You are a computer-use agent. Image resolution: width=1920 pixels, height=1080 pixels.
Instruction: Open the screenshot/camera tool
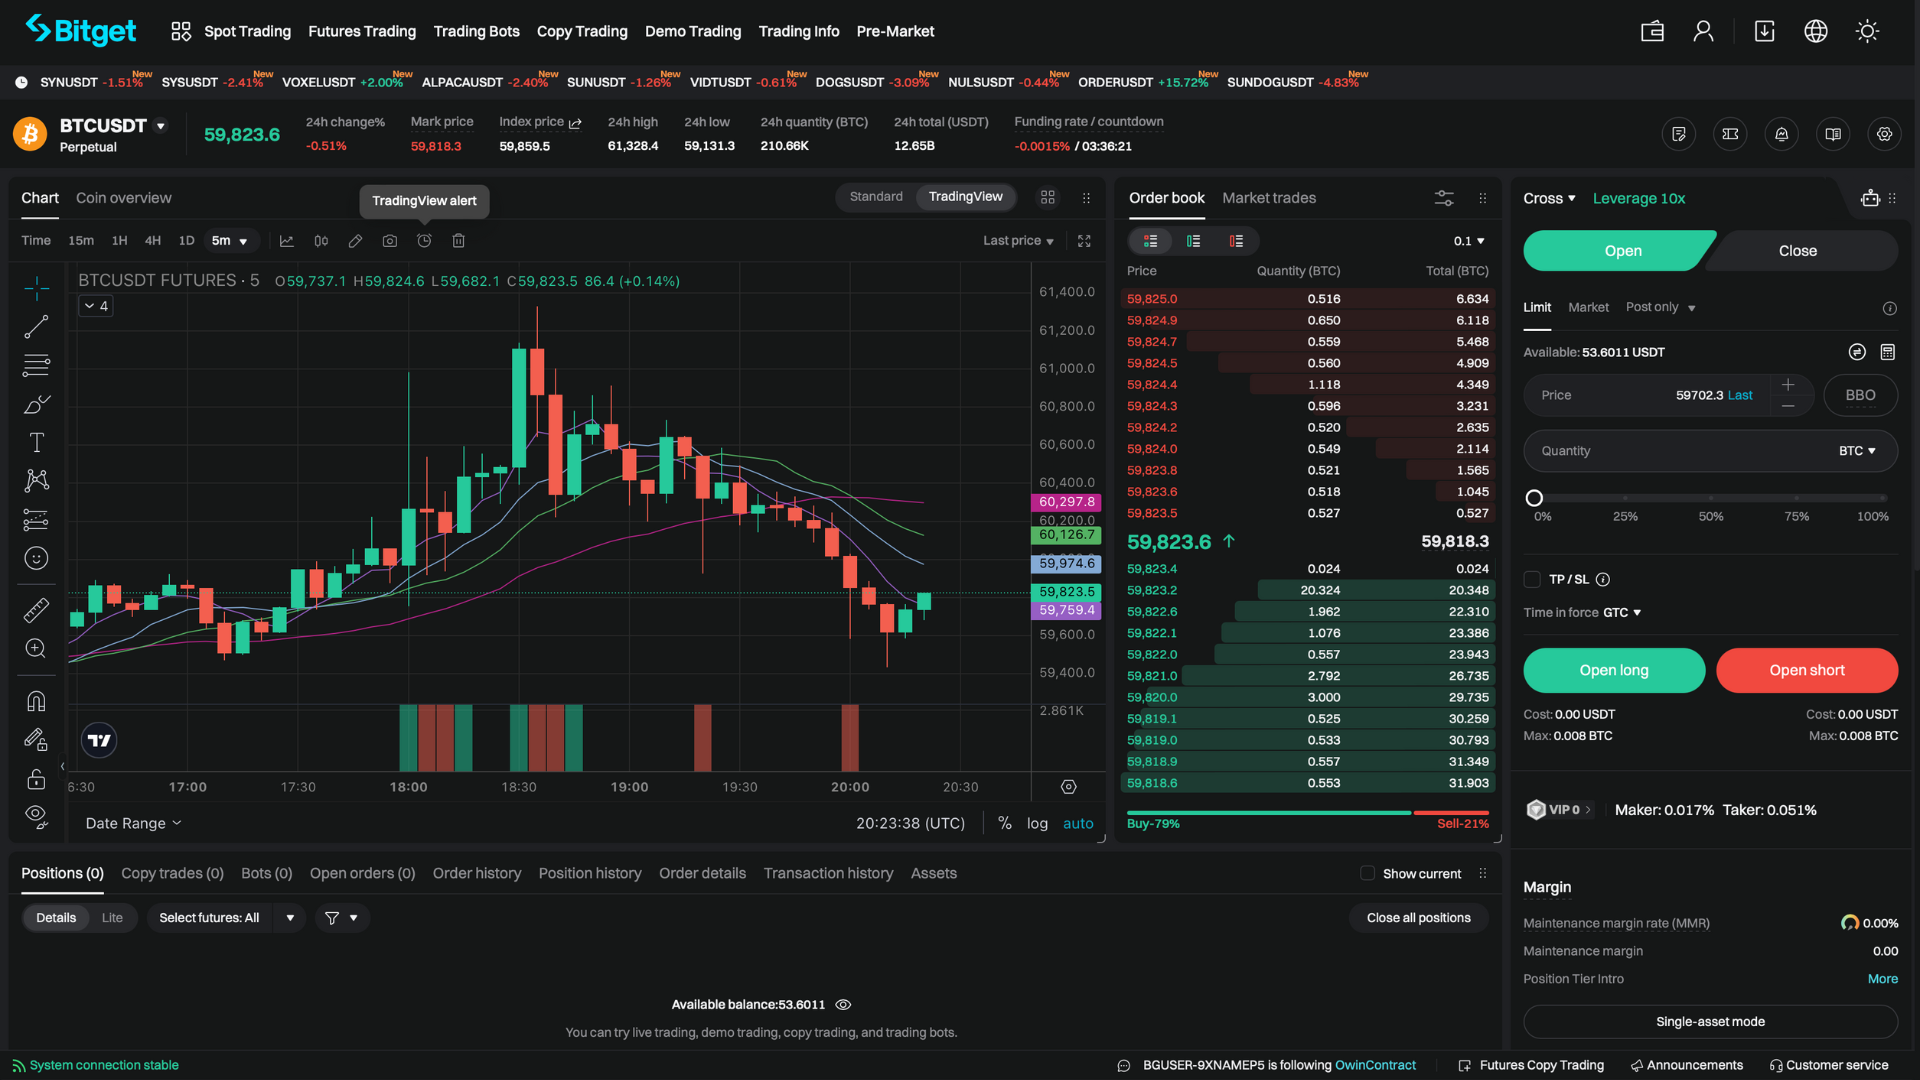click(x=388, y=240)
